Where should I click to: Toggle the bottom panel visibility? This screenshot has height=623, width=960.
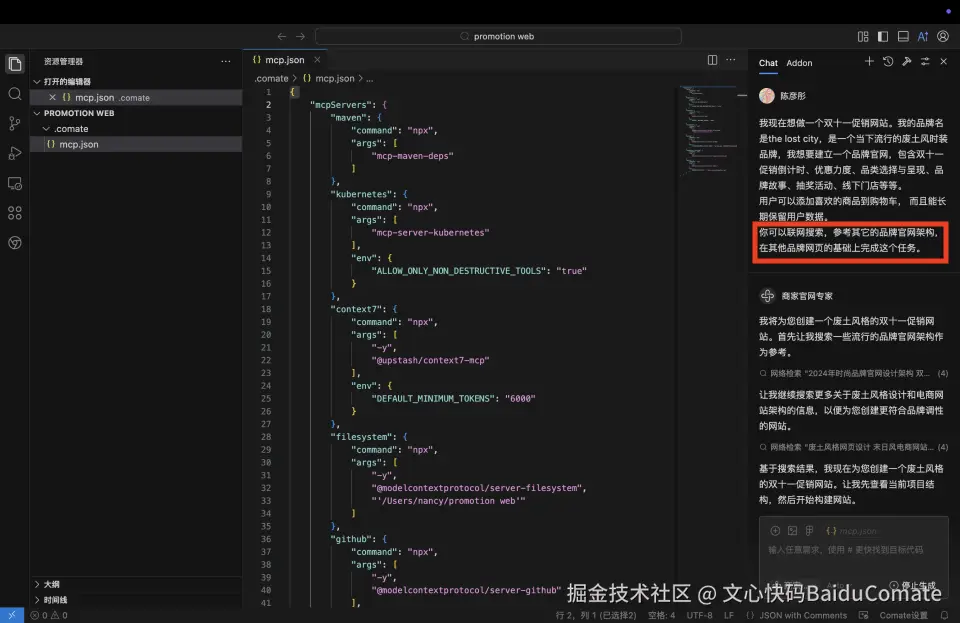coord(903,36)
